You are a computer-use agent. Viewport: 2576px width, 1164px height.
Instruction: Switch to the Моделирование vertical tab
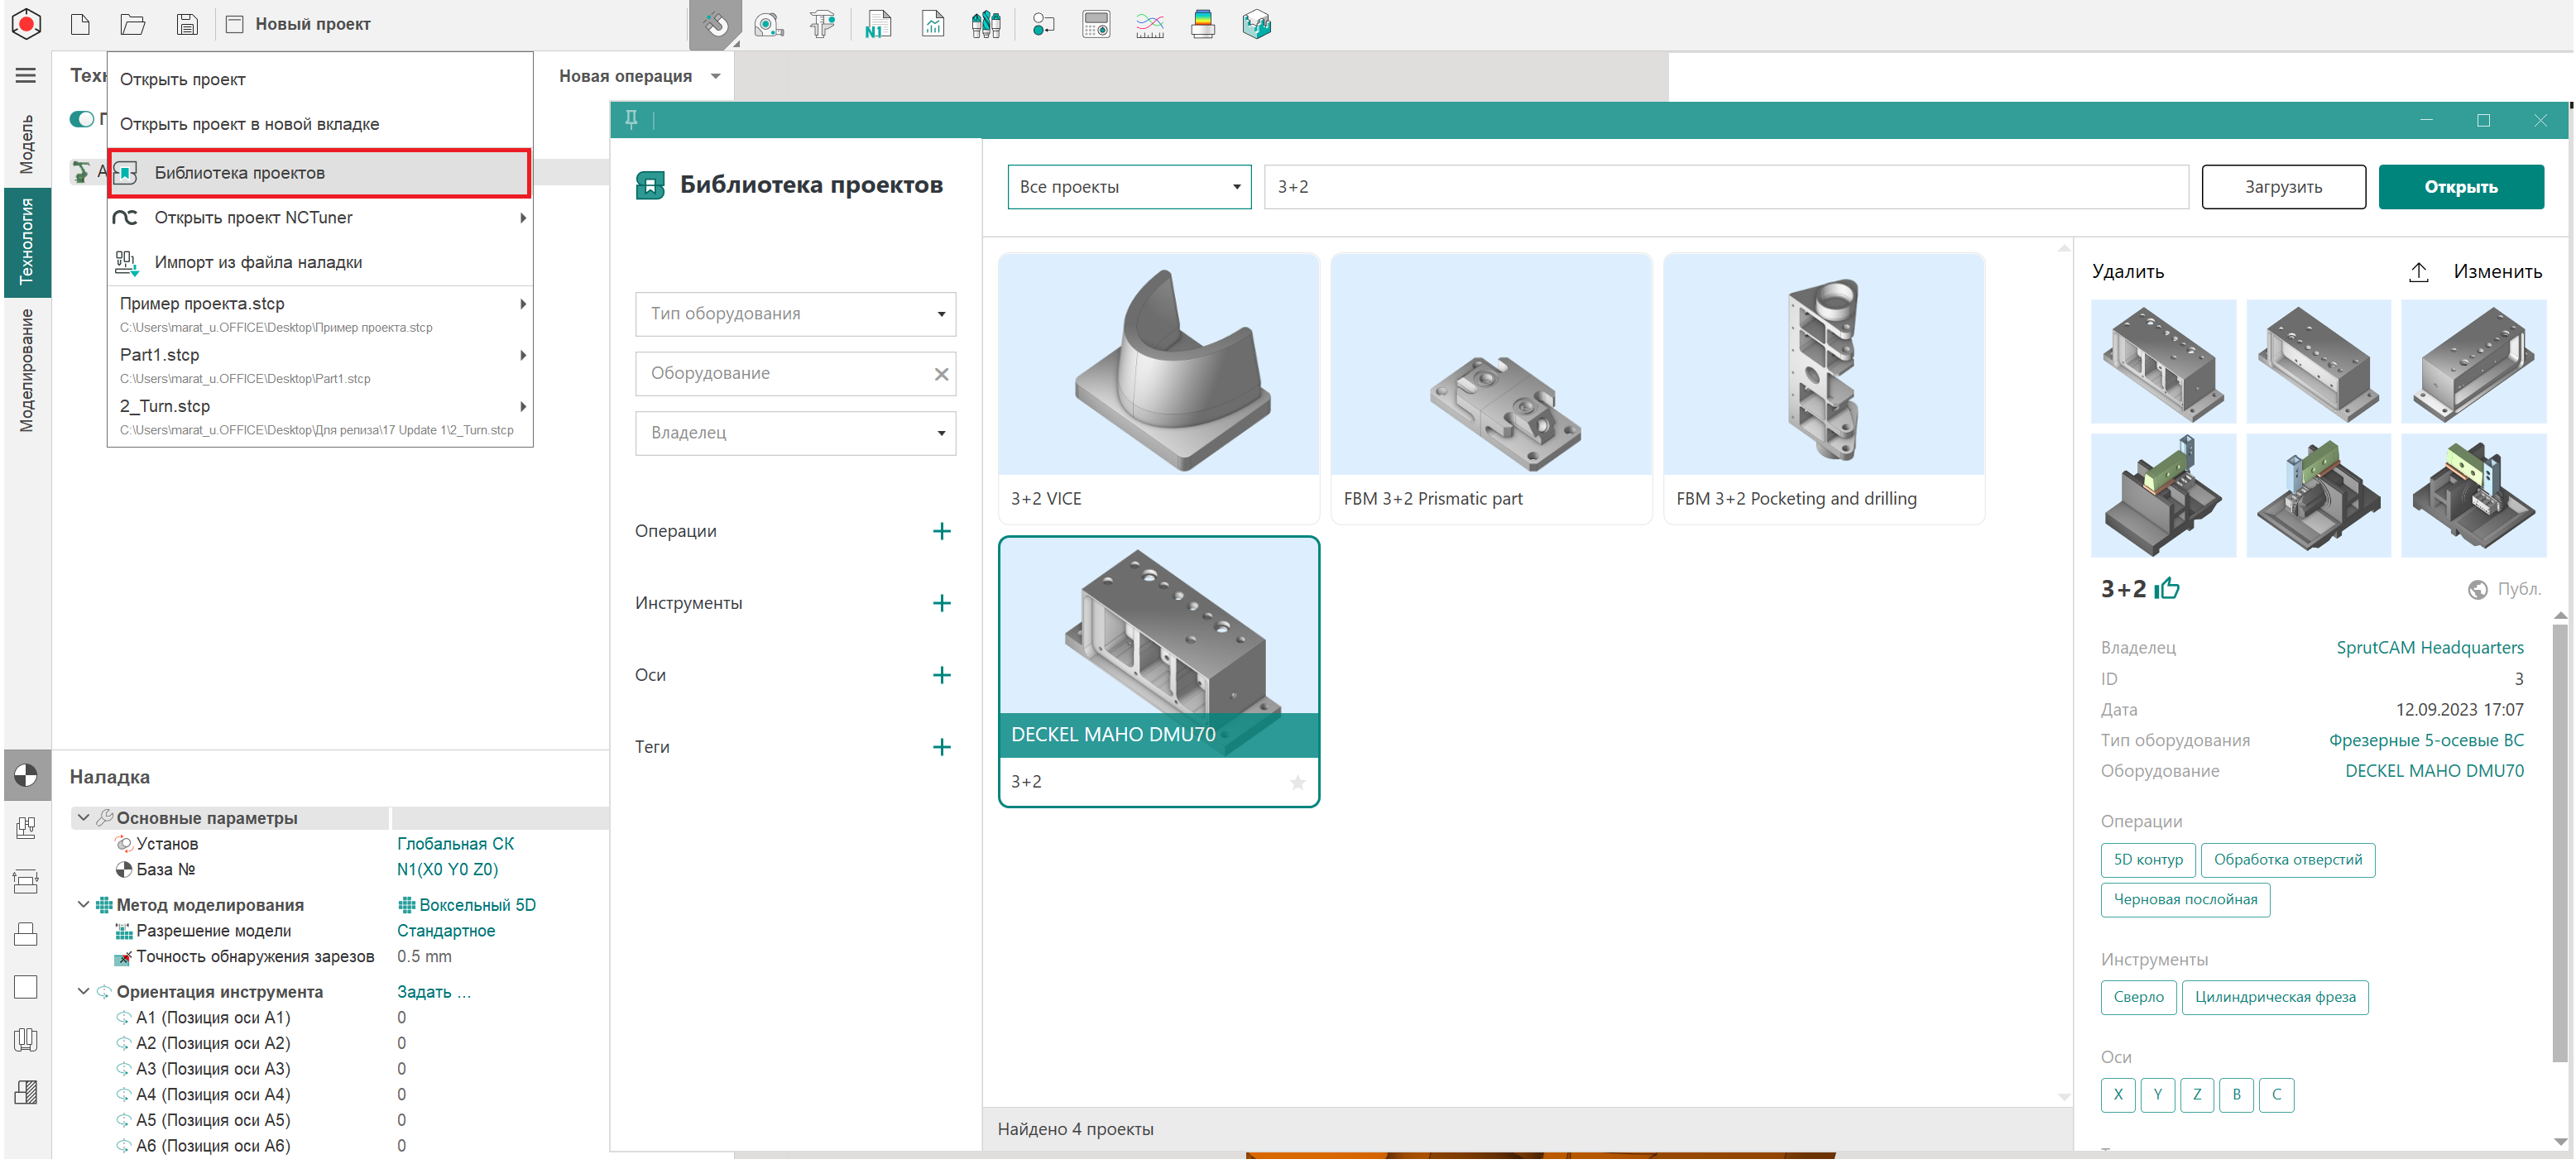(26, 370)
